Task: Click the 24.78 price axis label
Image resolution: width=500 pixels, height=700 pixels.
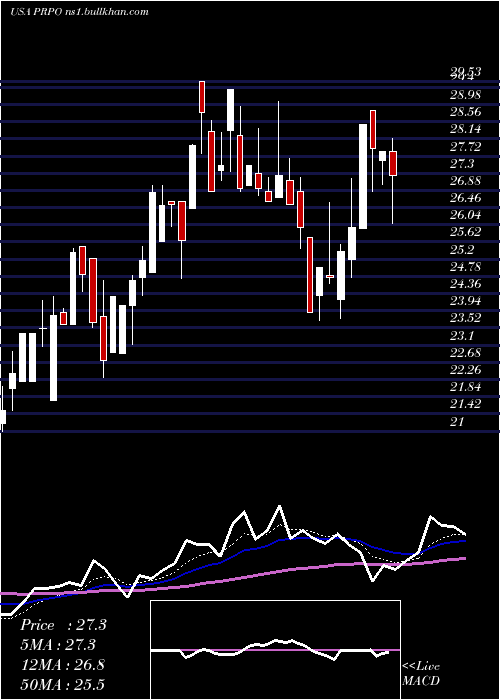Action: click(x=465, y=267)
